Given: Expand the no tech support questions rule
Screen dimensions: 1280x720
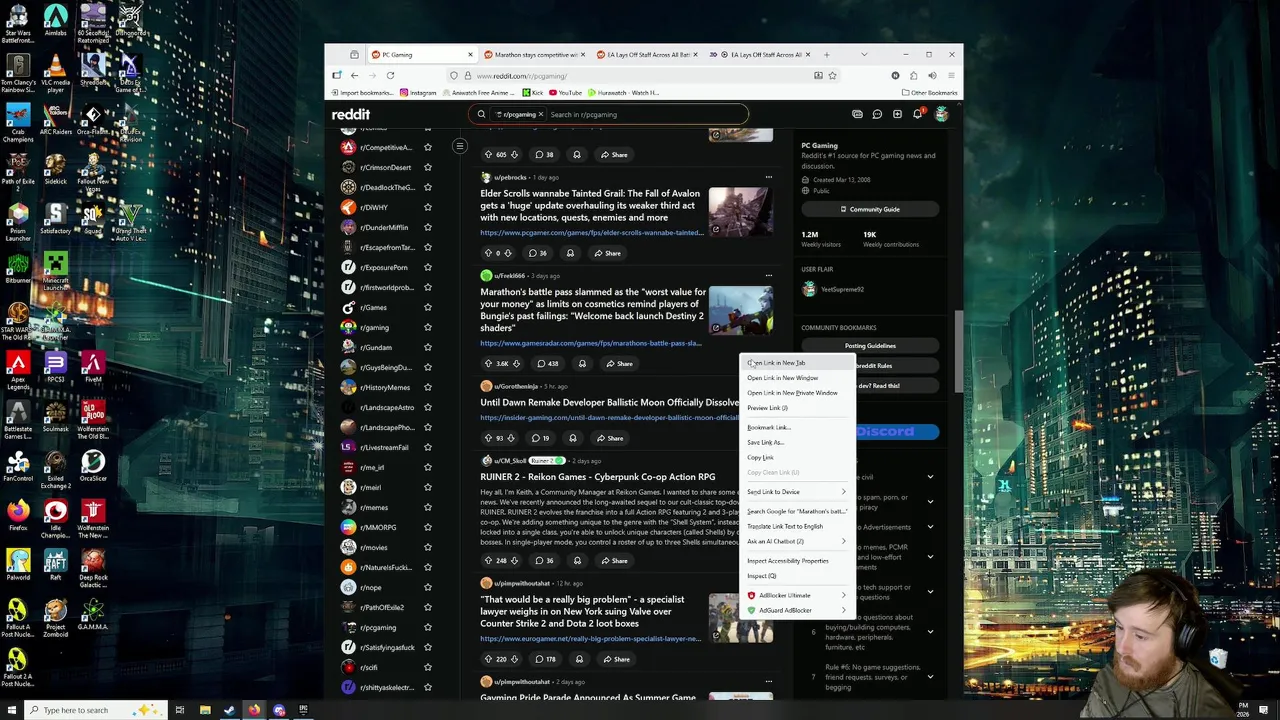Looking at the screenshot, I should tap(930, 591).
